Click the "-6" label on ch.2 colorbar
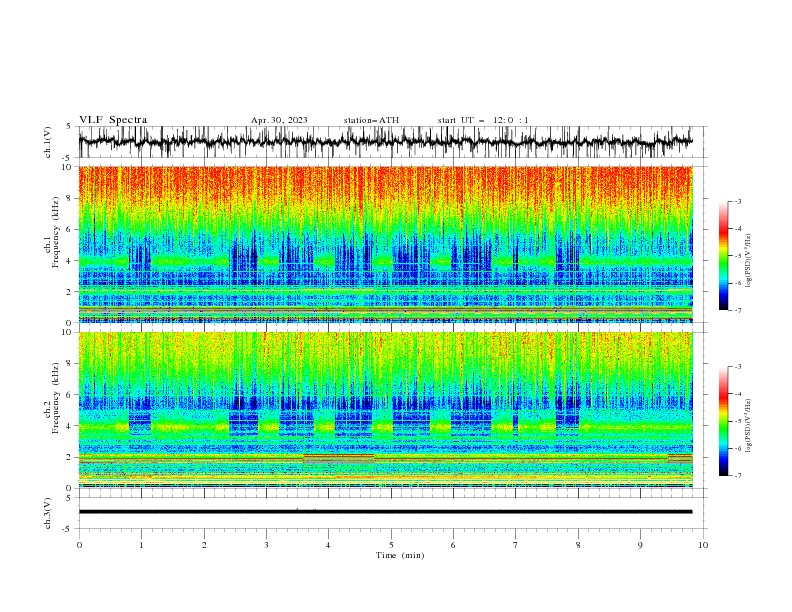Viewport: 792px width, 612px height. pyautogui.click(x=738, y=448)
